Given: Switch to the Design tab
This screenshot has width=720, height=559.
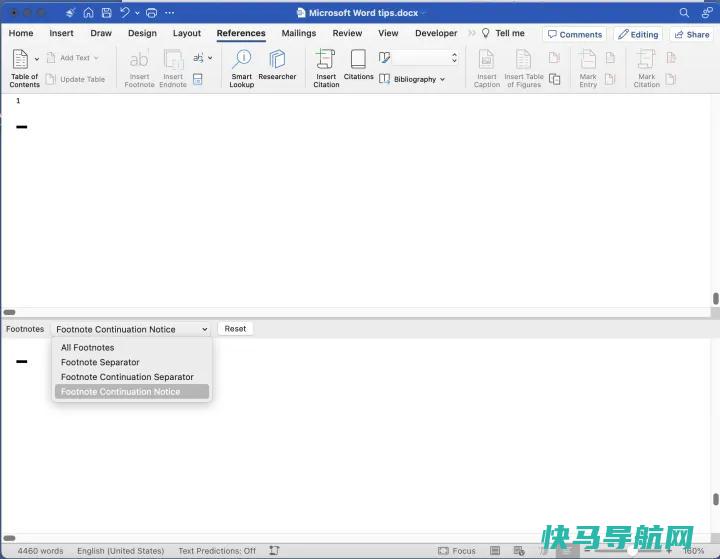Looking at the screenshot, I should point(142,33).
